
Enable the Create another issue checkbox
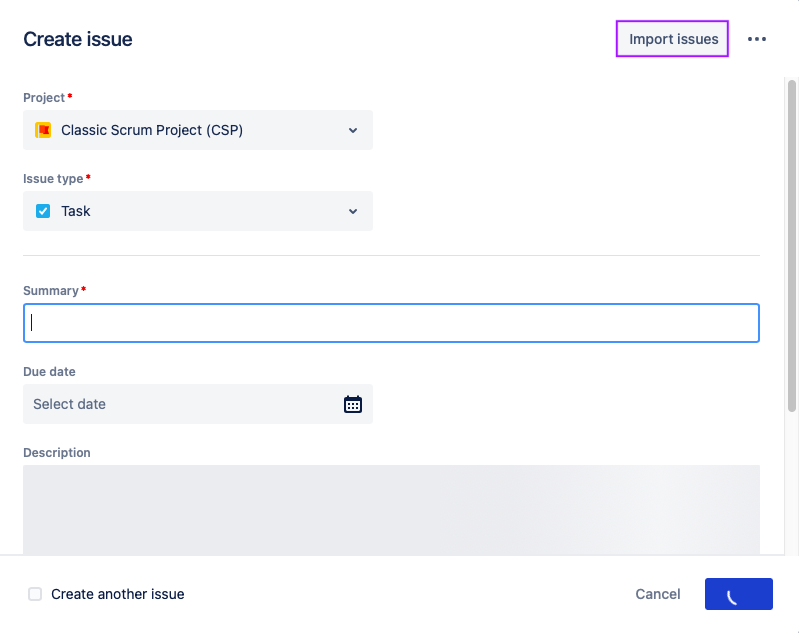point(35,594)
